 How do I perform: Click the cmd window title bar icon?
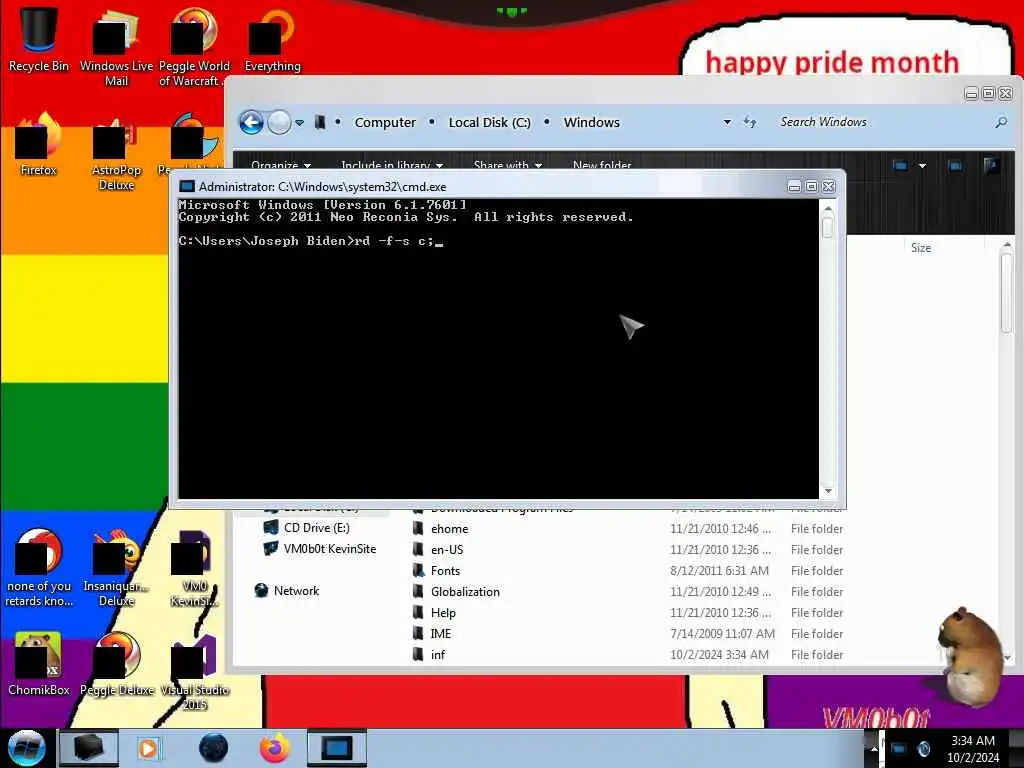pos(187,187)
